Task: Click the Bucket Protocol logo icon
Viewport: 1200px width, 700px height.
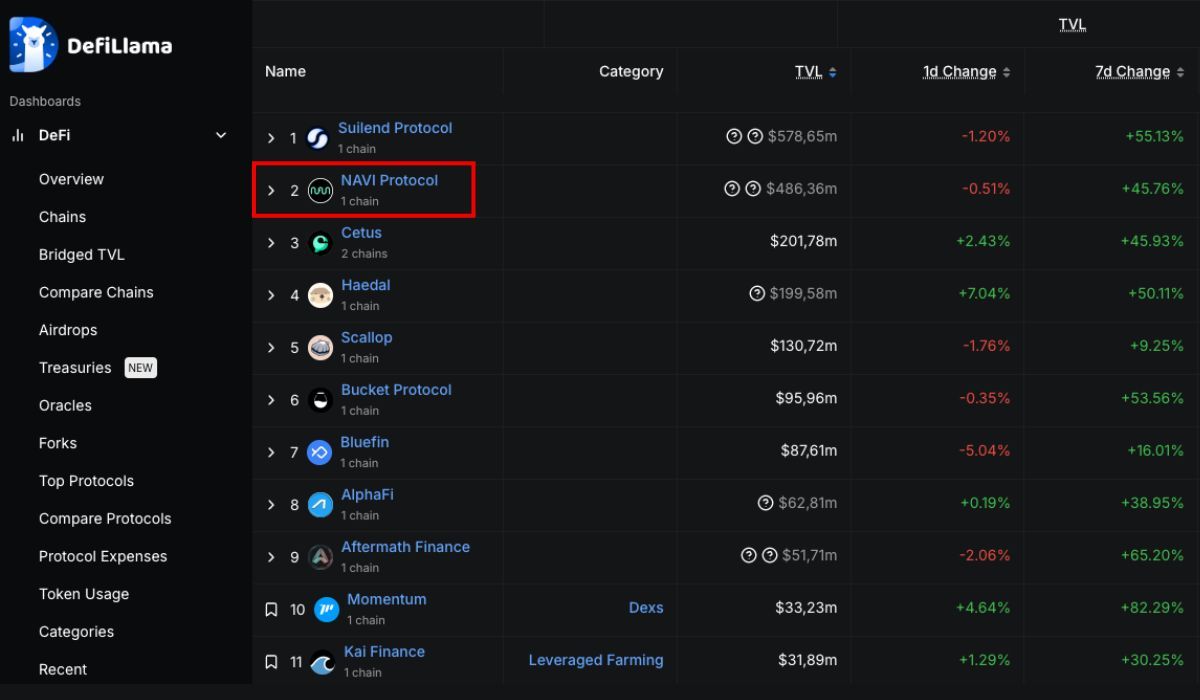Action: point(320,400)
